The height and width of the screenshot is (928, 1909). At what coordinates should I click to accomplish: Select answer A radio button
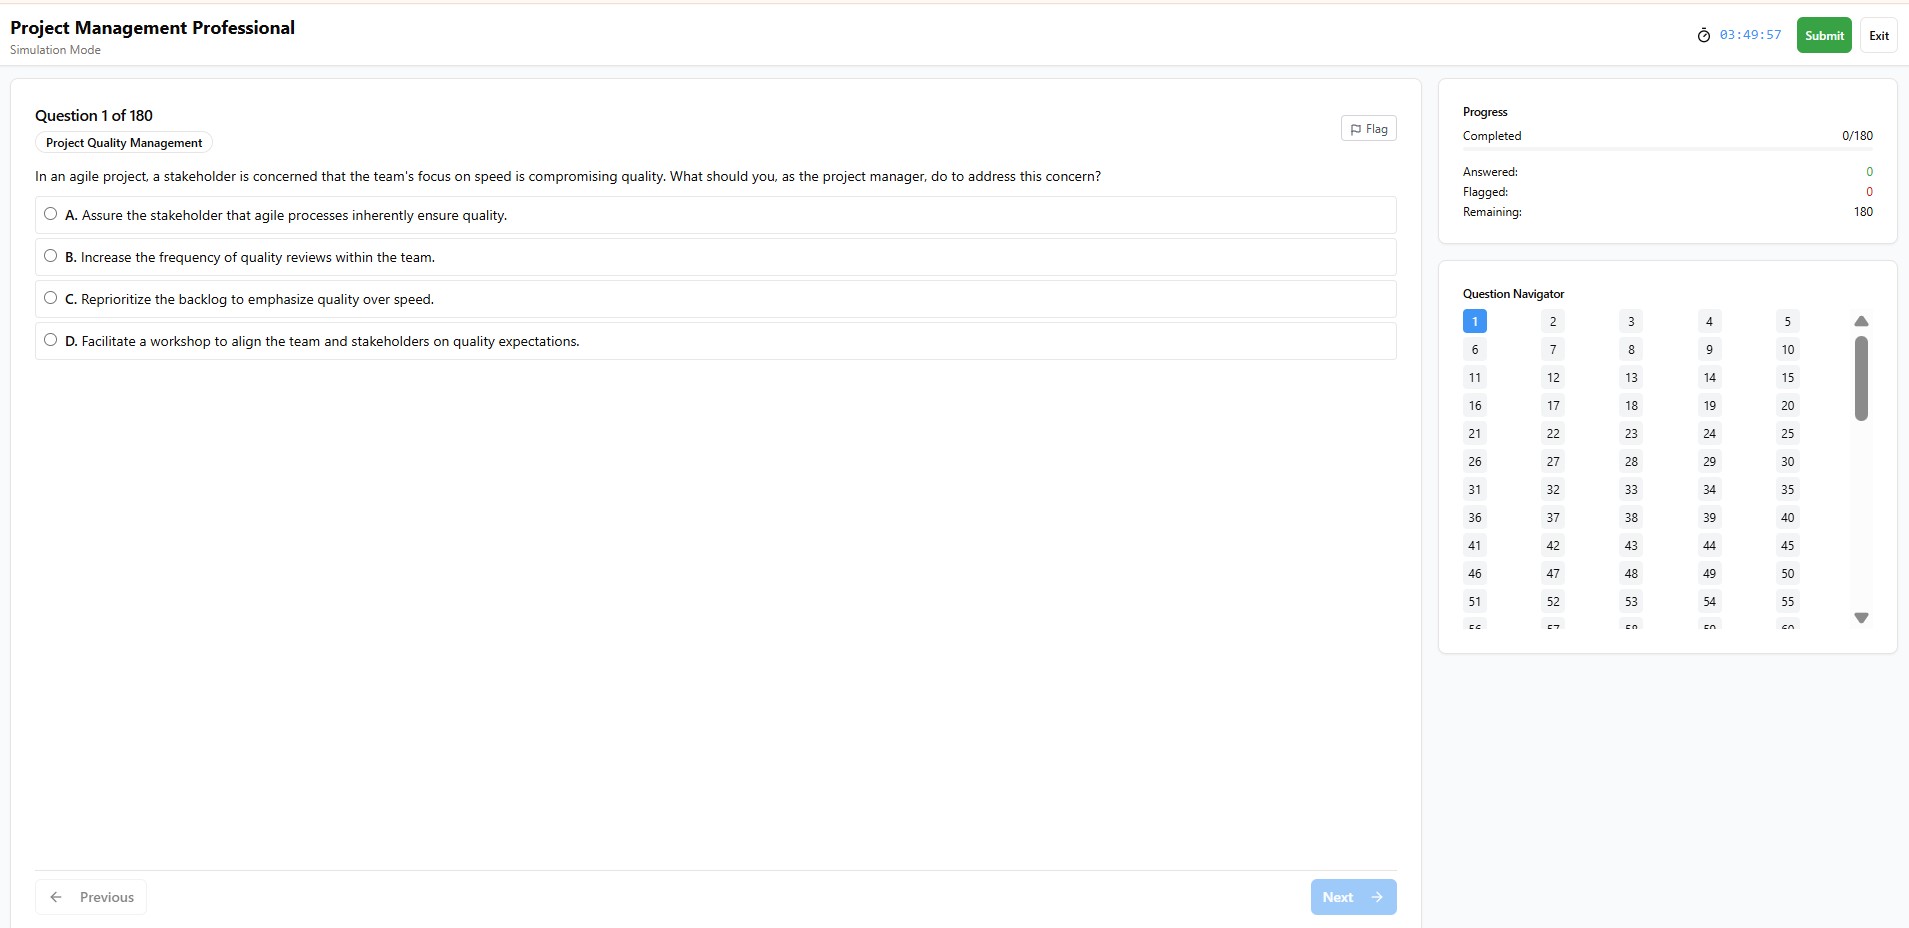(51, 214)
